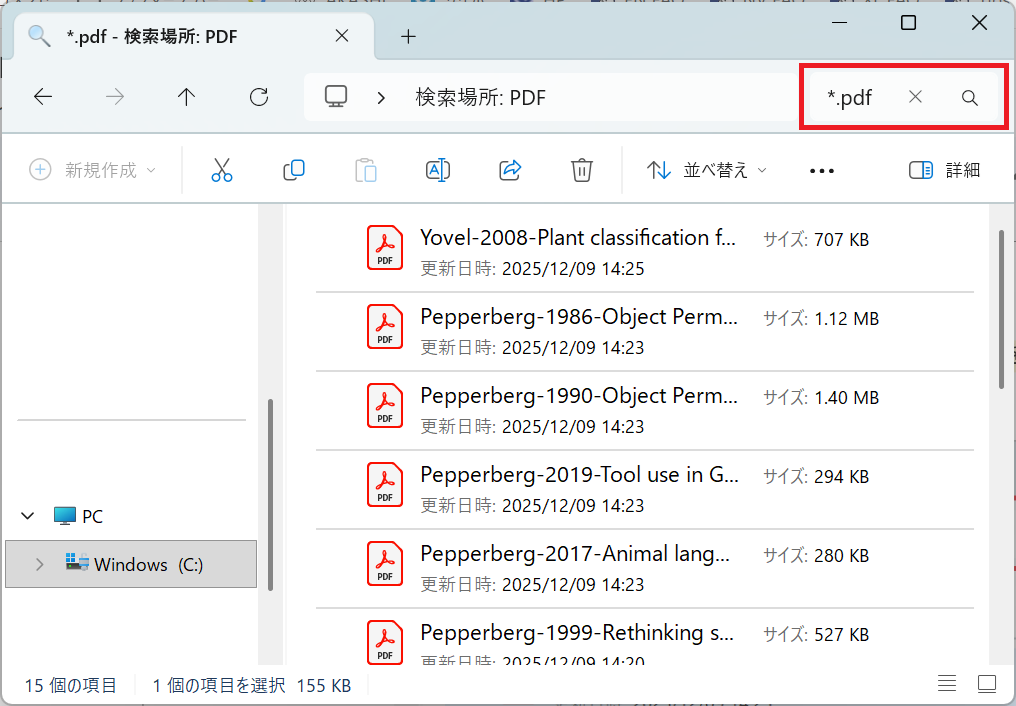Navigate back with the left arrow

43,97
